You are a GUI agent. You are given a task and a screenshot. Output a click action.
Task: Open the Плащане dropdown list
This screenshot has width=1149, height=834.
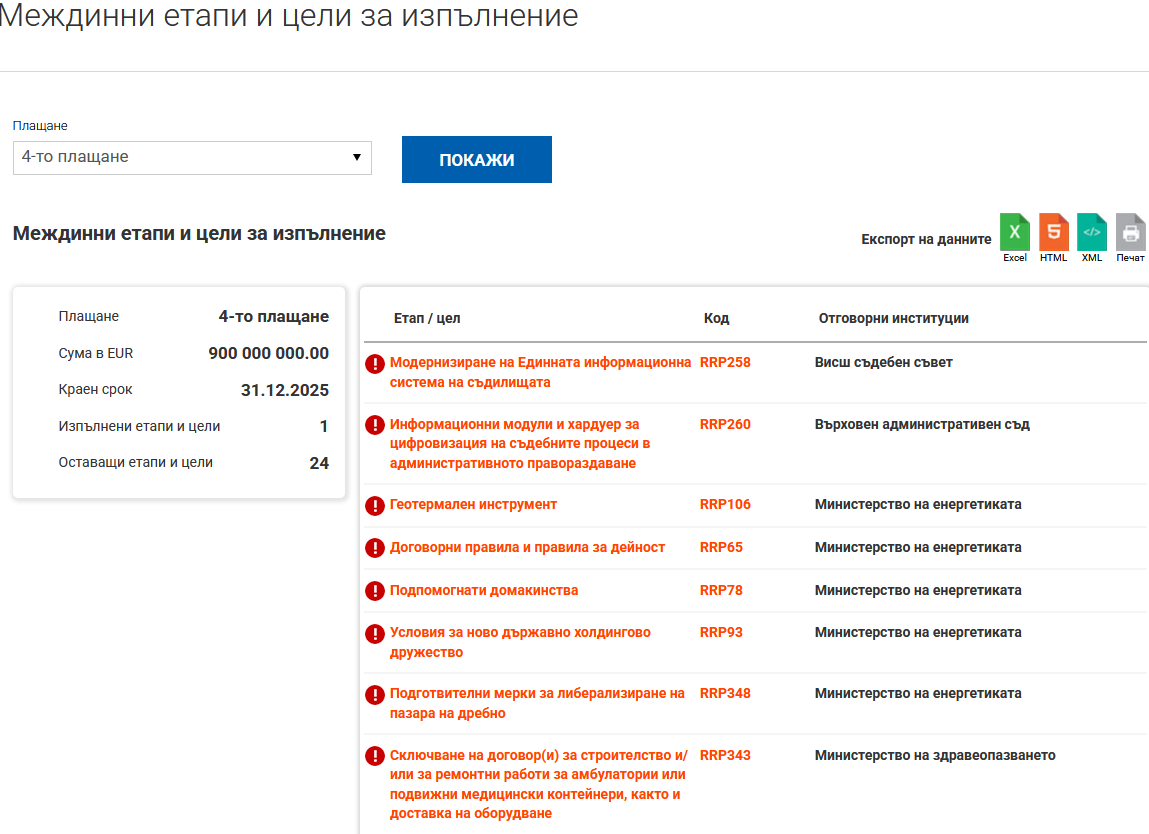tap(192, 157)
